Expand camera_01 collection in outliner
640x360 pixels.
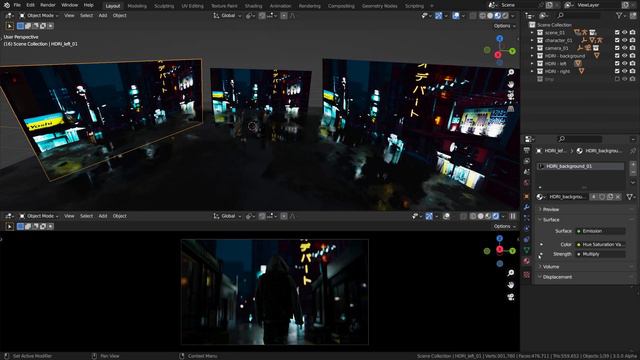coord(532,48)
